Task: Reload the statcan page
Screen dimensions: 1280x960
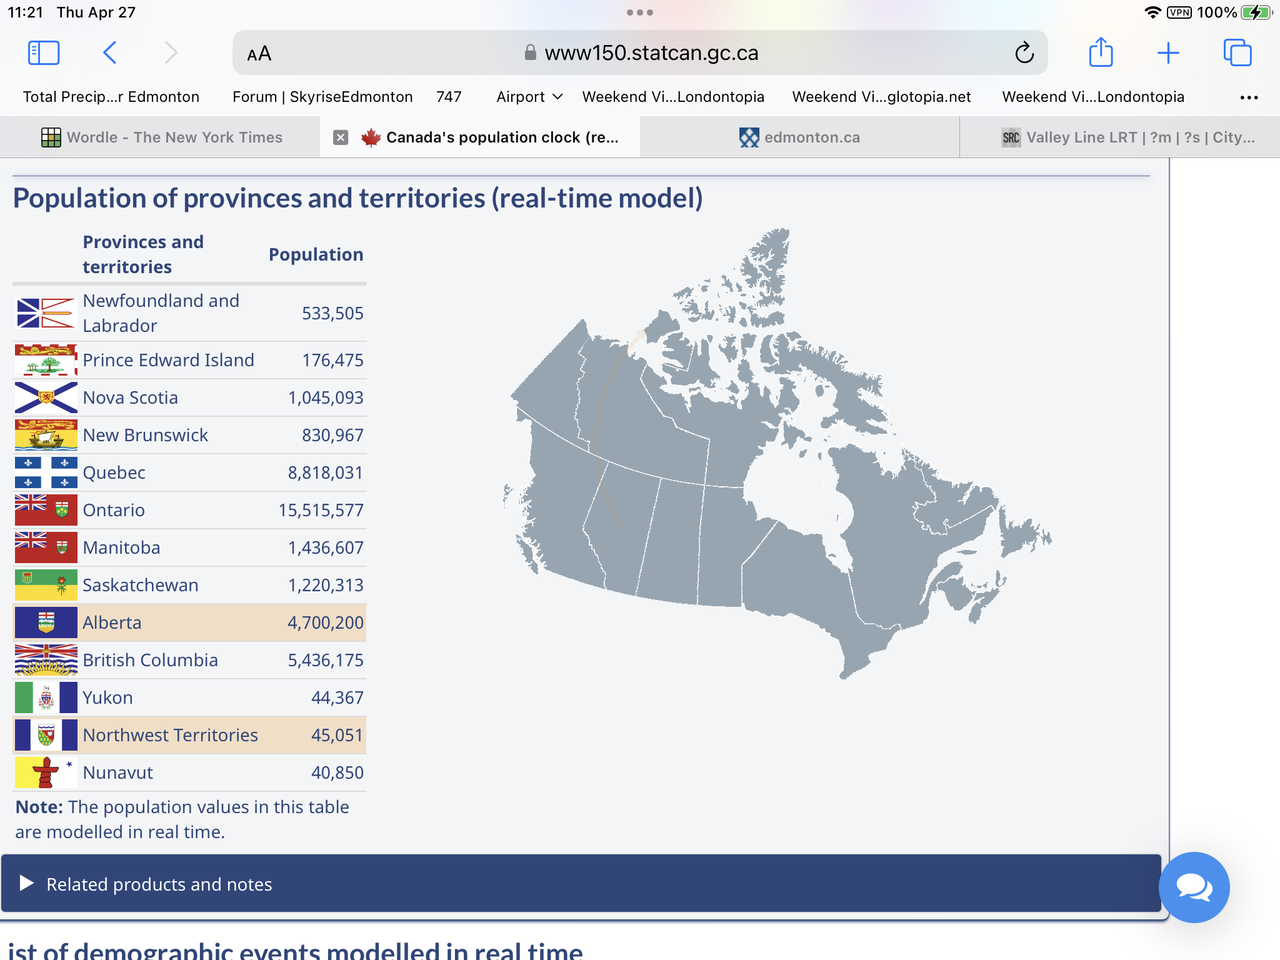Action: click(1024, 53)
